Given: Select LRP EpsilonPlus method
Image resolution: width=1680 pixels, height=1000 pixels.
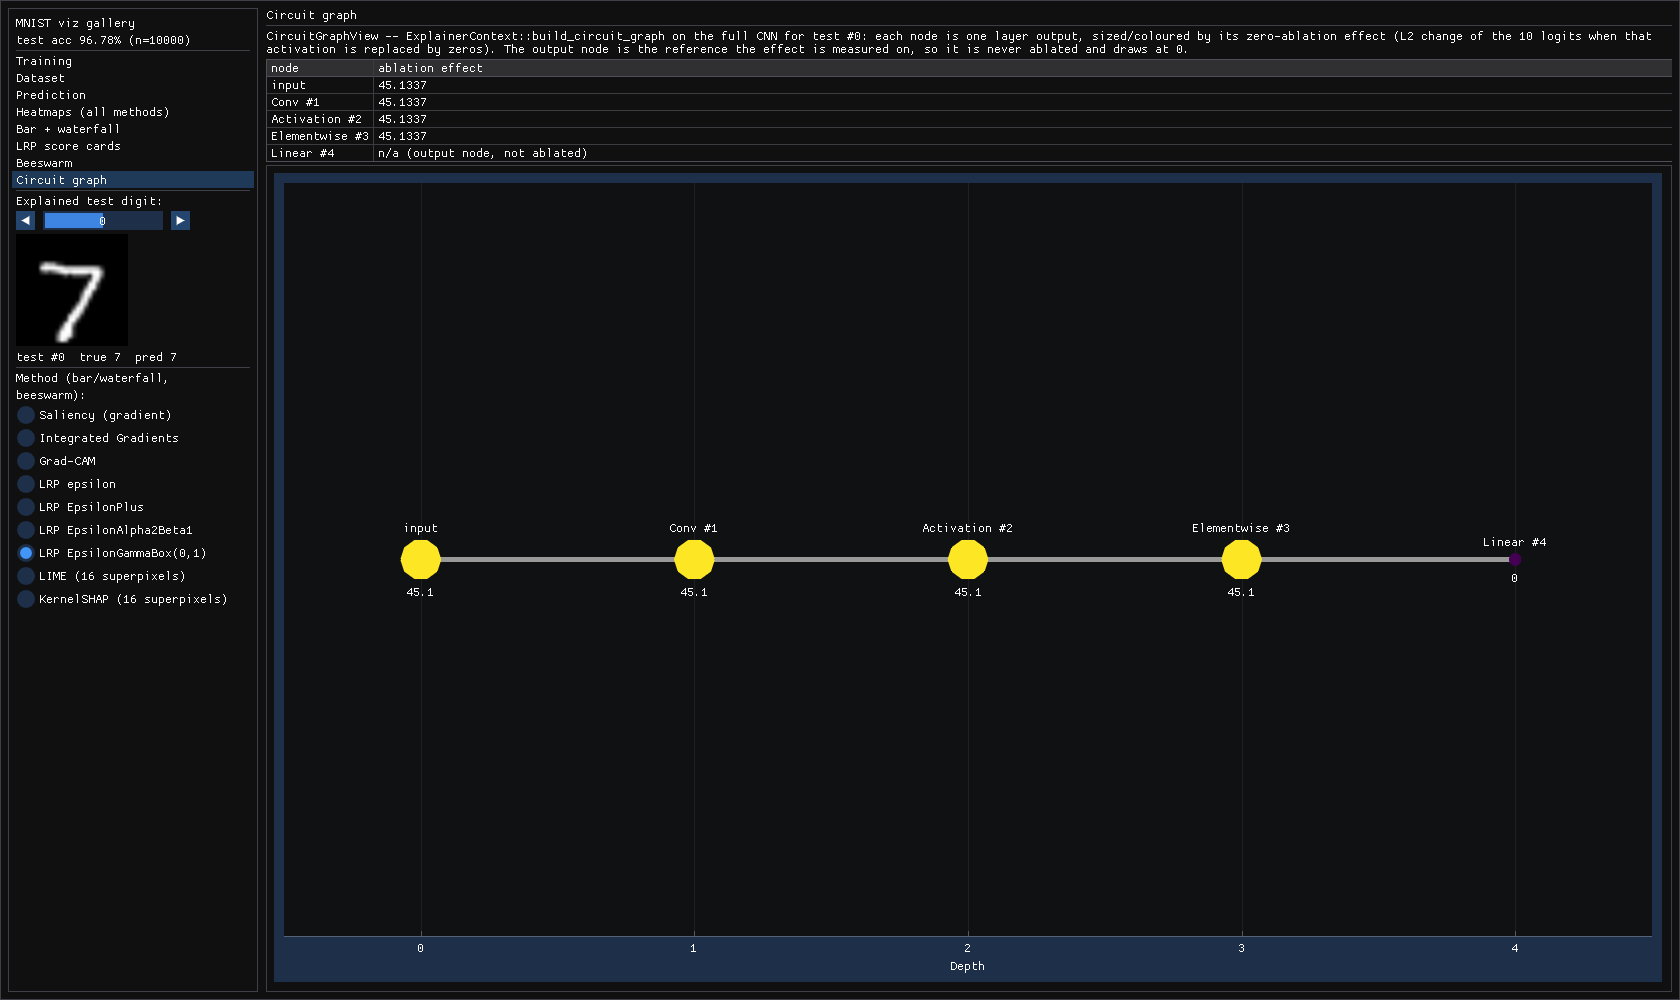Looking at the screenshot, I should coord(81,507).
